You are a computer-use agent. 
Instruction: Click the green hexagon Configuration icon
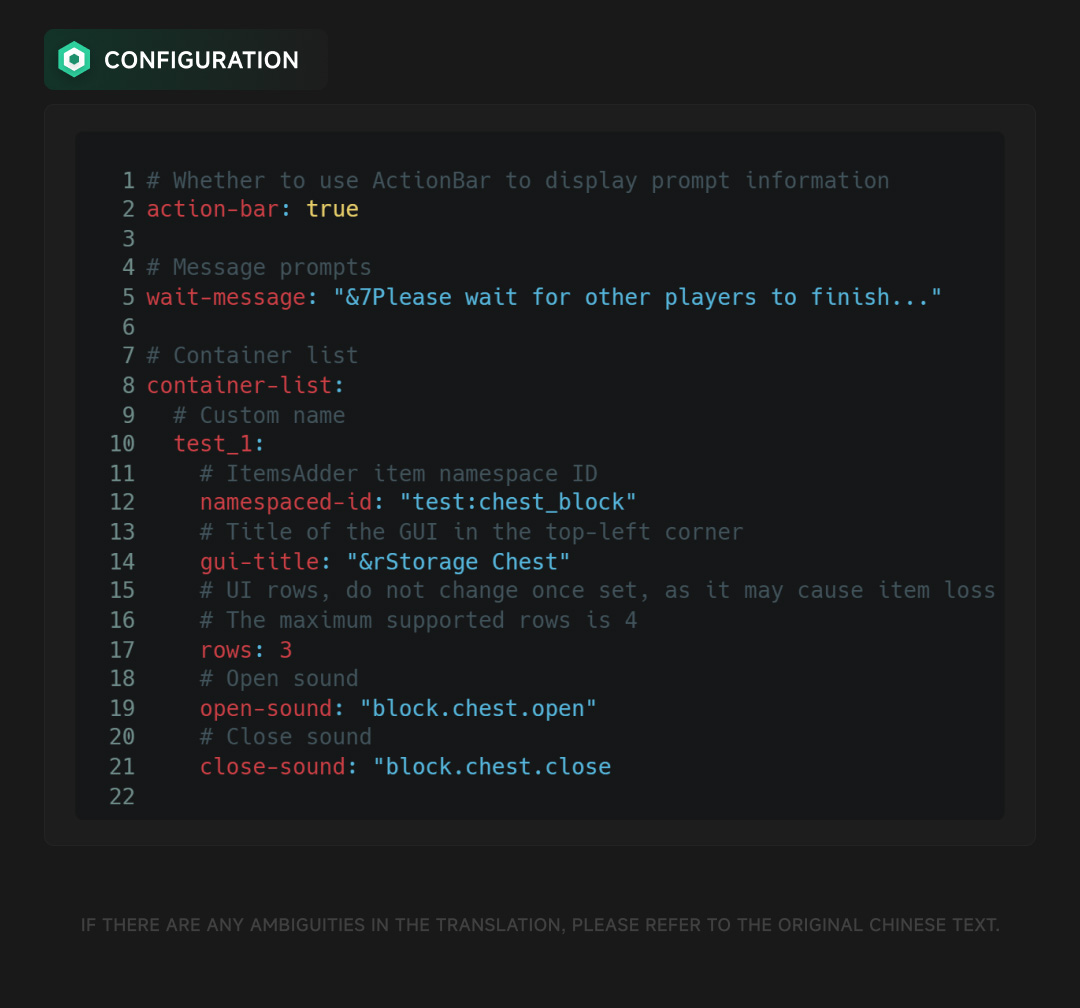pos(74,60)
